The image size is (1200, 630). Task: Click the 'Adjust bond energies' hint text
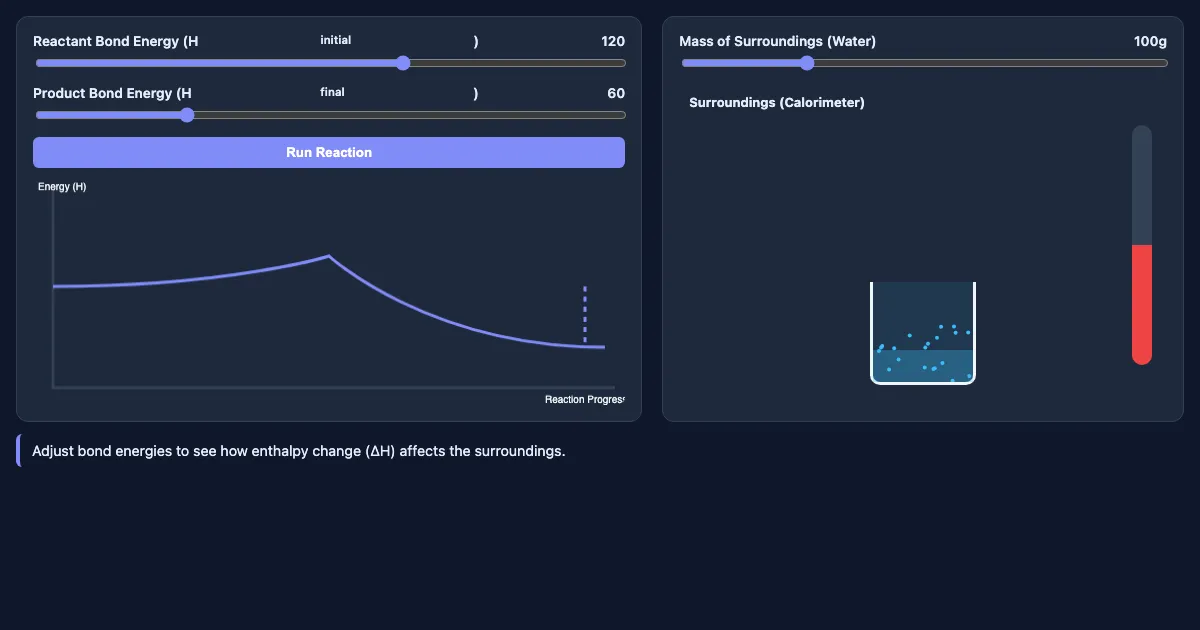[x=299, y=451]
